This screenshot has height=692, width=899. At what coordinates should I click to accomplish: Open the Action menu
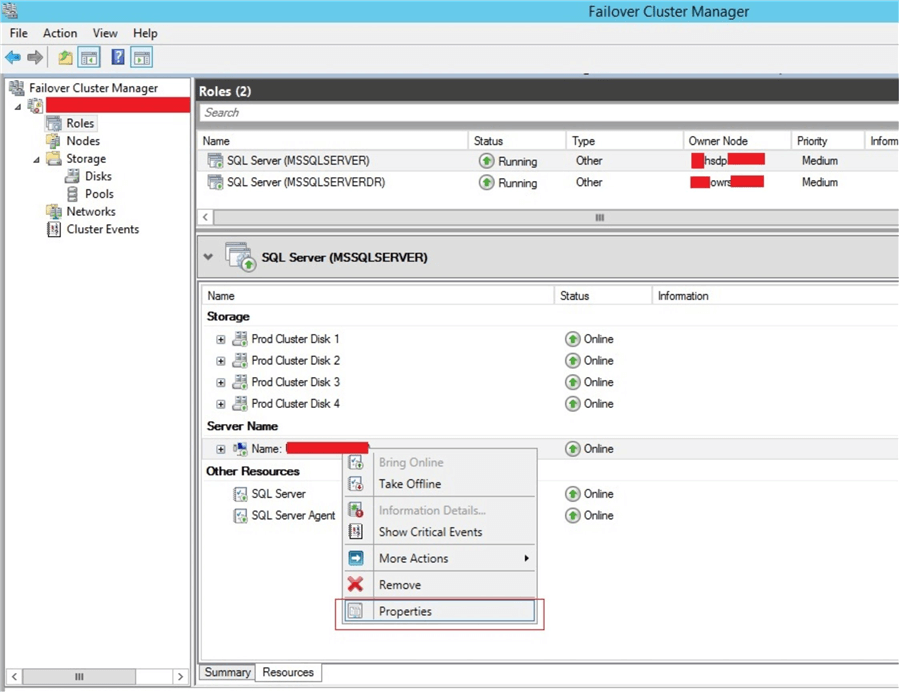coord(59,33)
